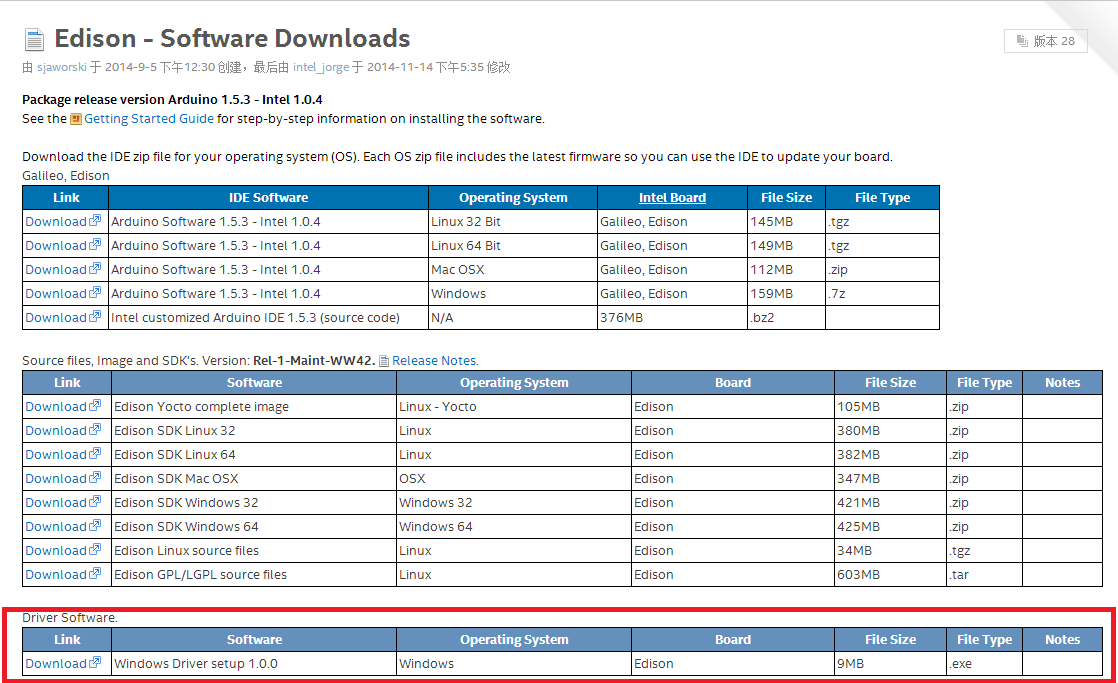Open intel_jorge's profile link

click(321, 67)
